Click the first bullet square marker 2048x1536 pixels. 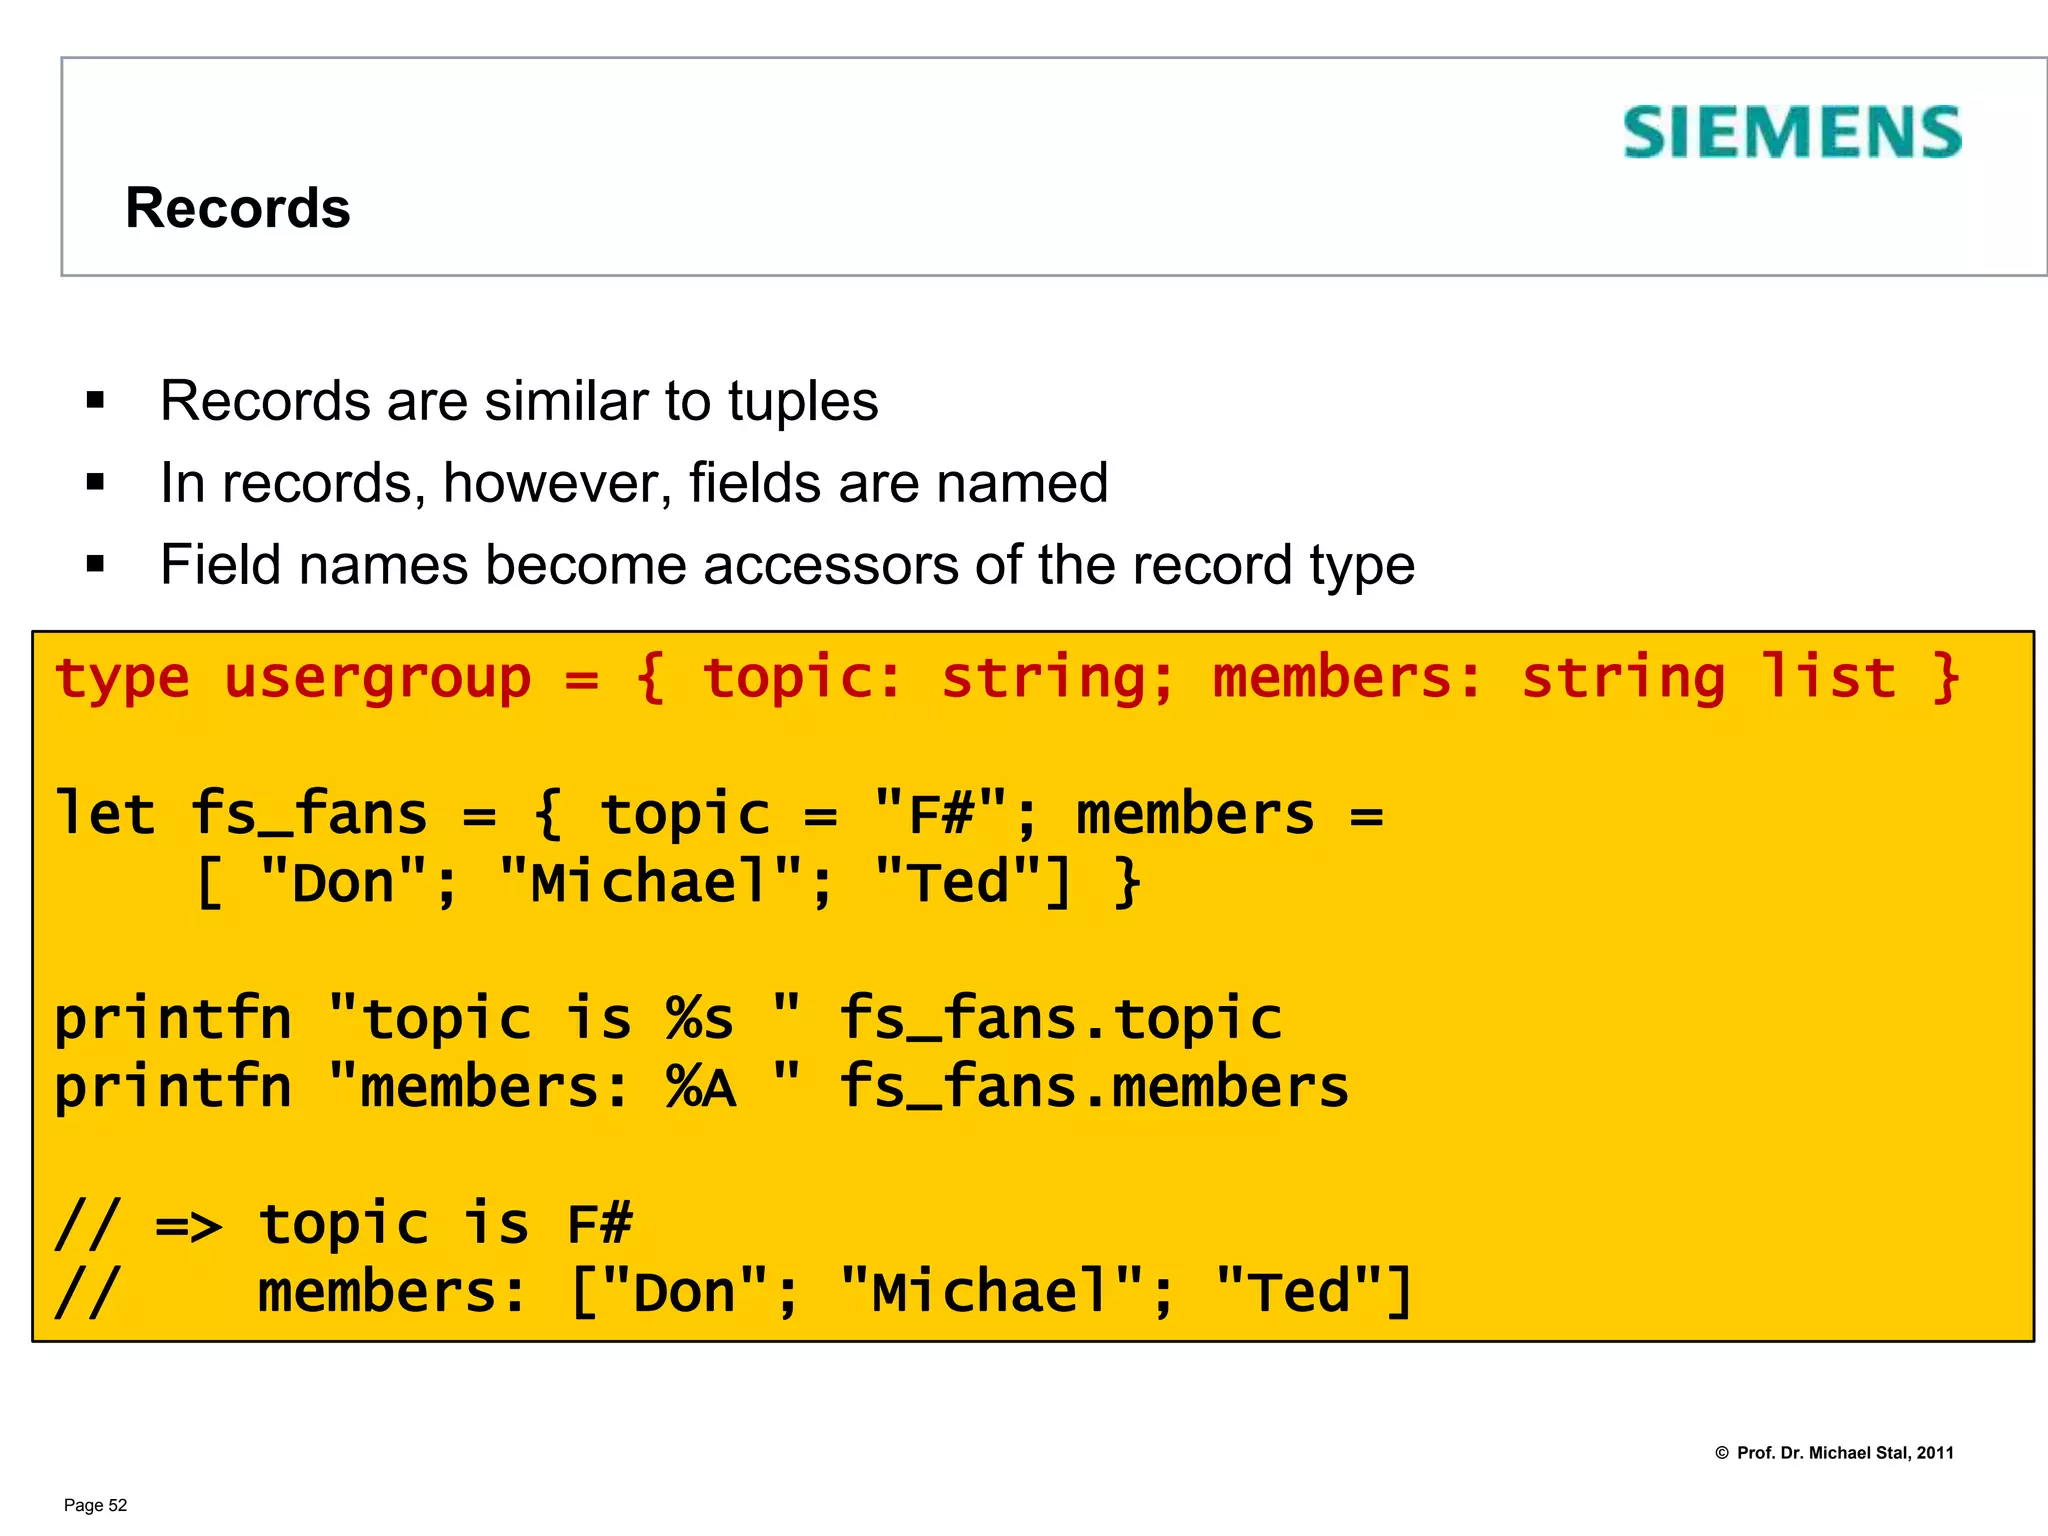pyautogui.click(x=96, y=401)
